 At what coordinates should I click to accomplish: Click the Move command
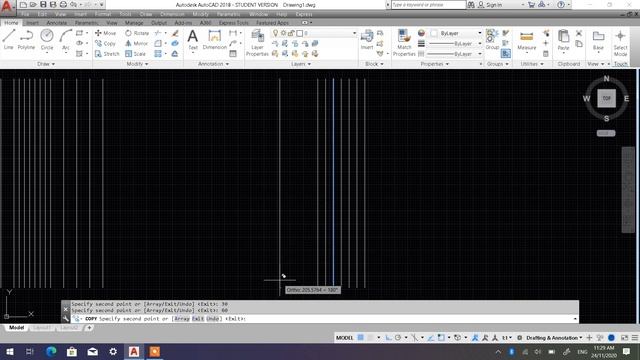click(106, 33)
